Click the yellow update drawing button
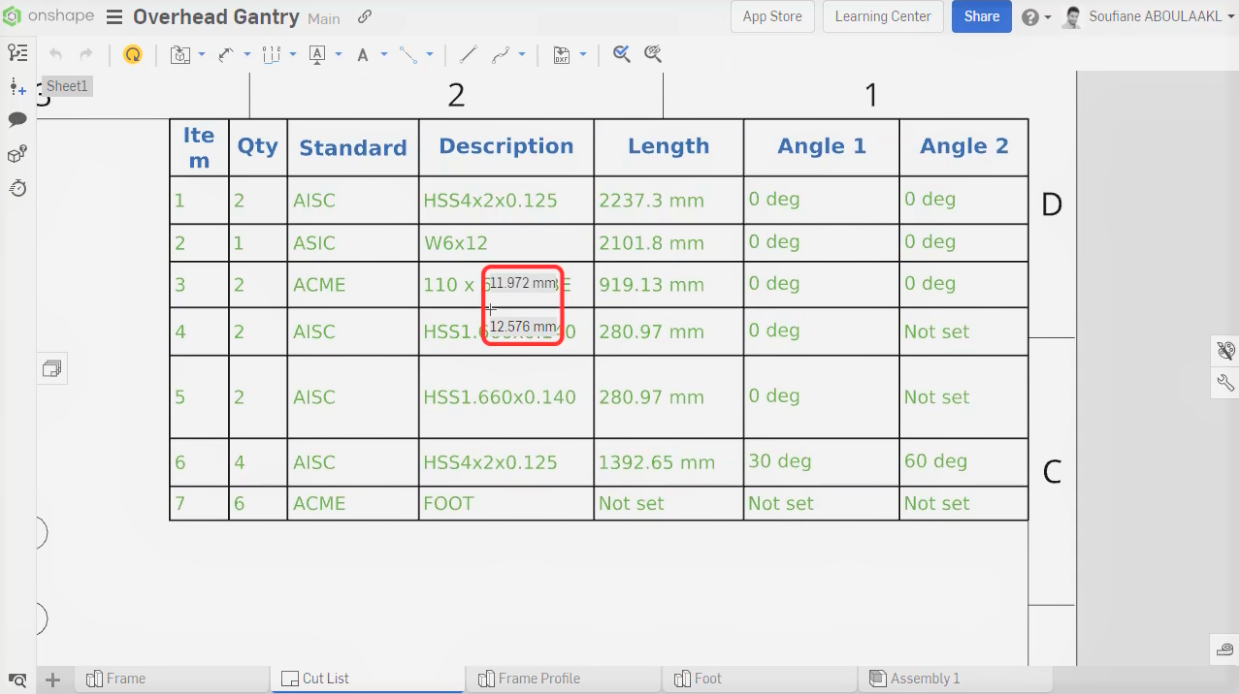 tap(132, 55)
